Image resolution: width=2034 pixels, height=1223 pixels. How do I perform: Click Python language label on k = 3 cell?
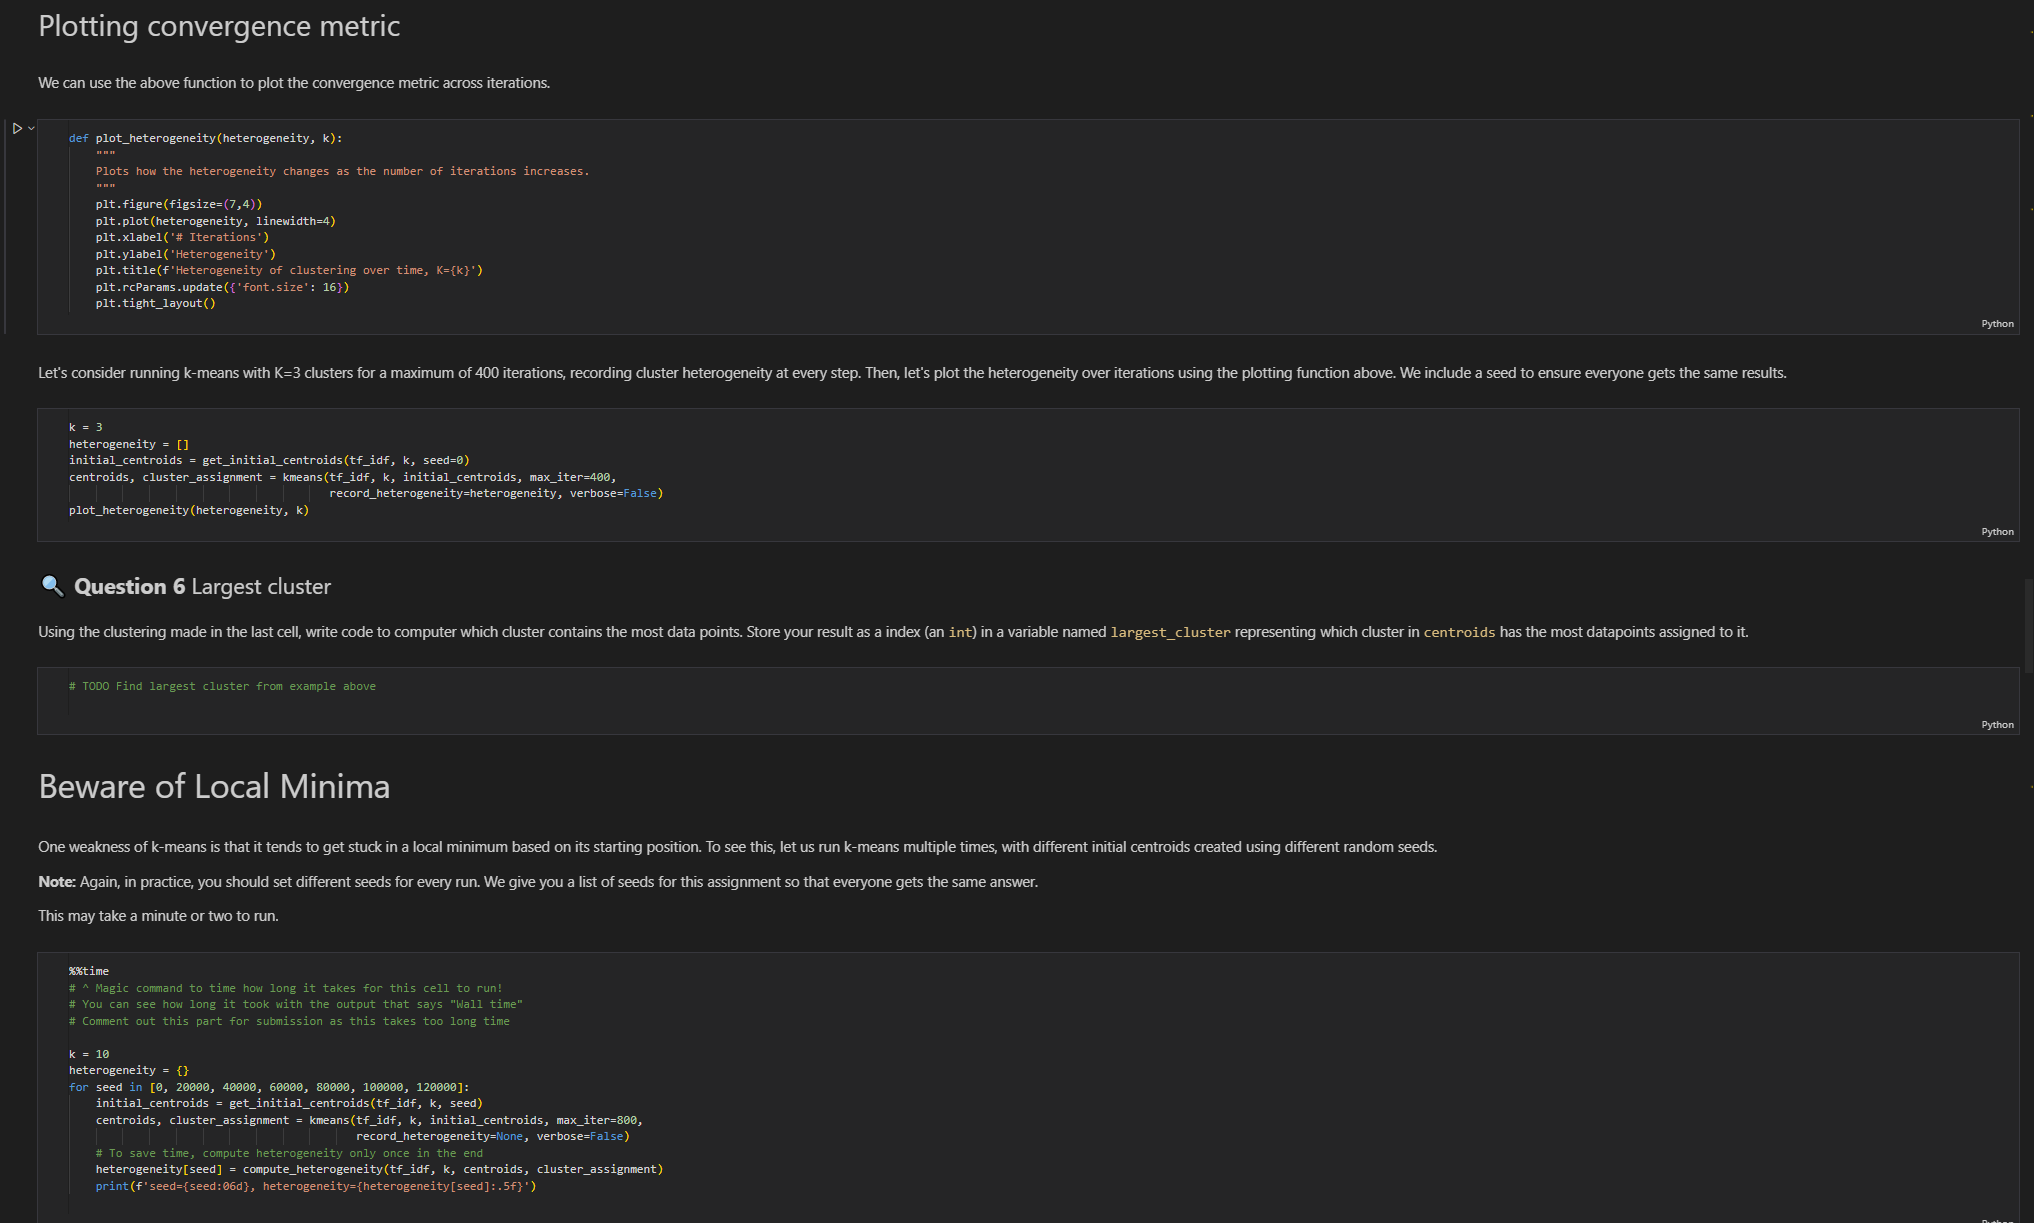point(1997,532)
